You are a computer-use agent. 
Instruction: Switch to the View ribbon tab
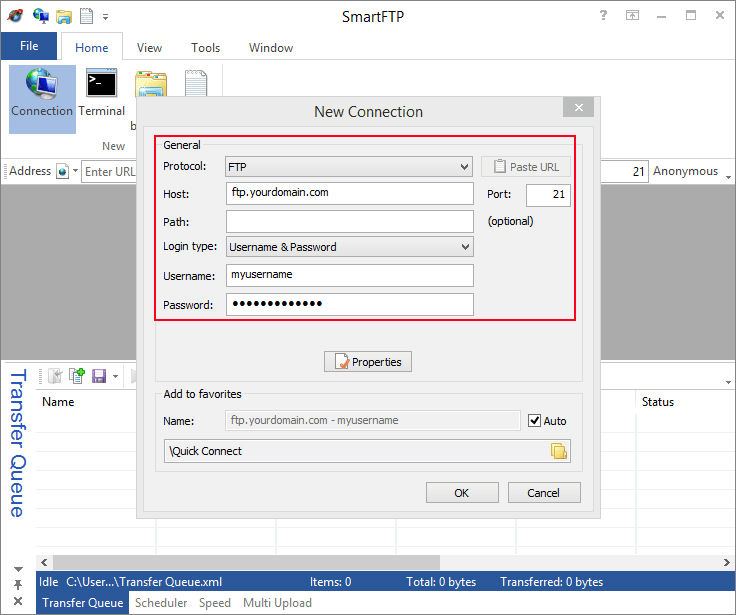[149, 47]
